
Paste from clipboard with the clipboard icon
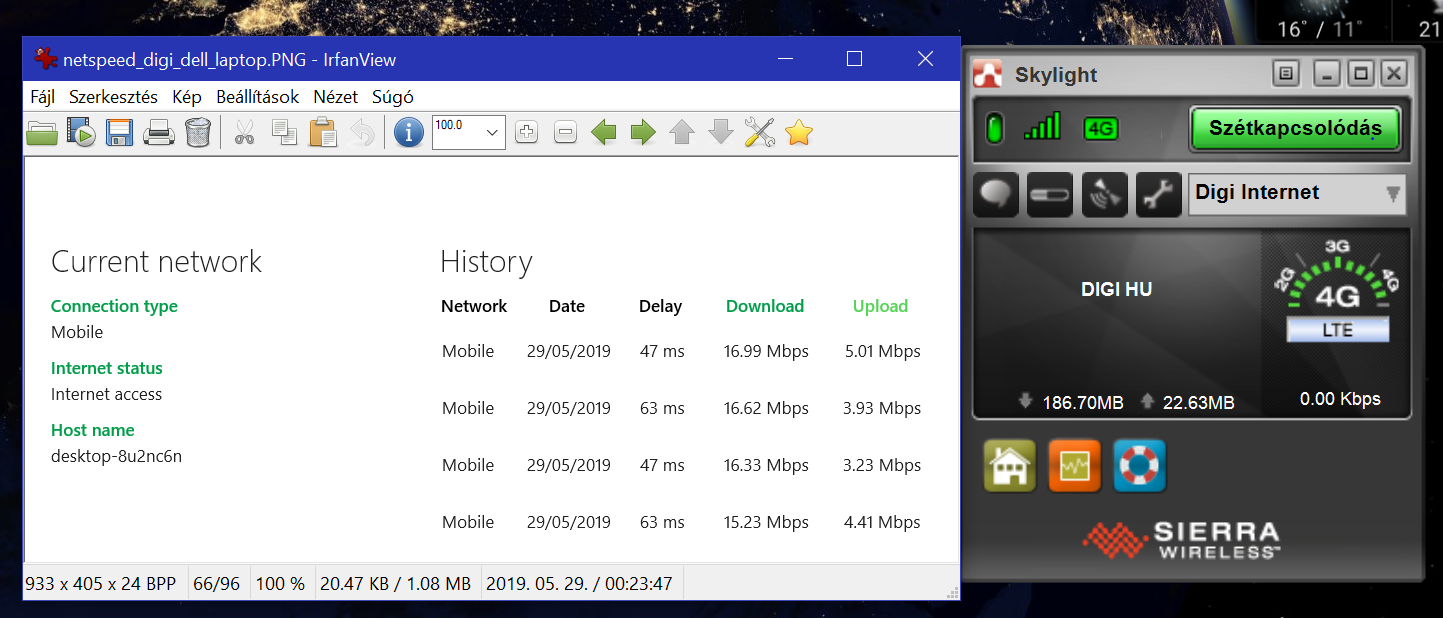(323, 132)
